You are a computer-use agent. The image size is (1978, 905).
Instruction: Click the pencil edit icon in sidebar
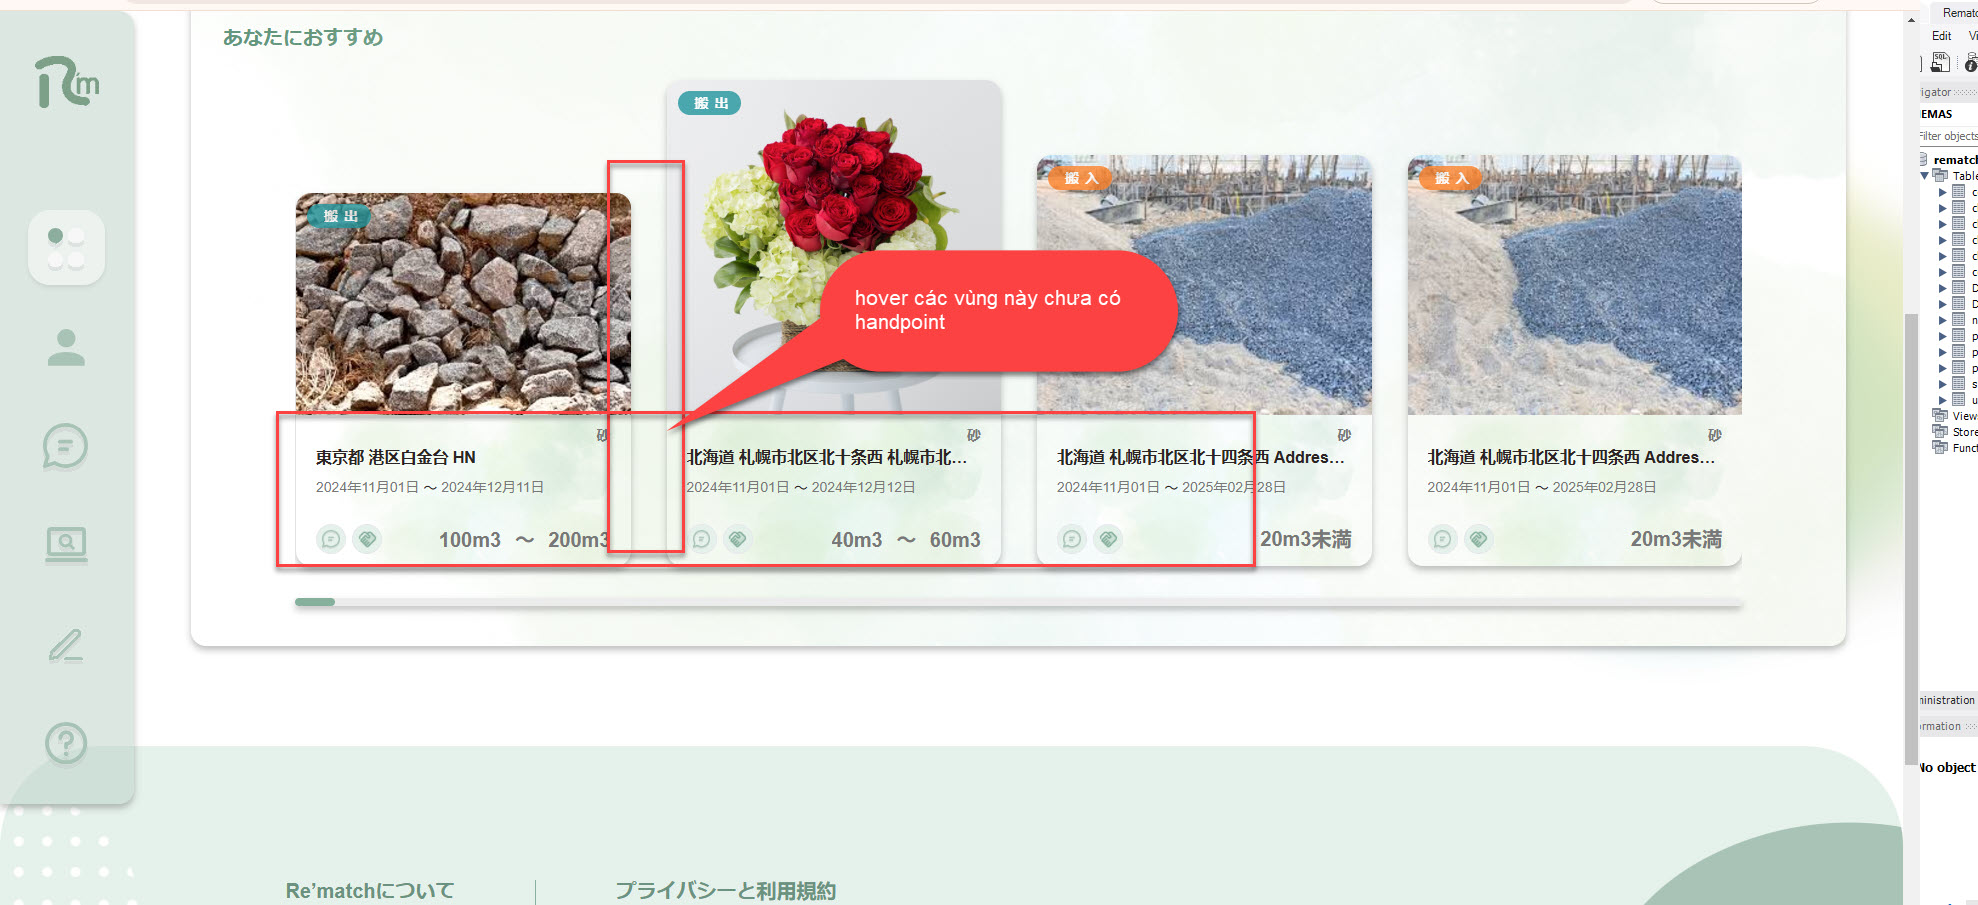(66, 645)
